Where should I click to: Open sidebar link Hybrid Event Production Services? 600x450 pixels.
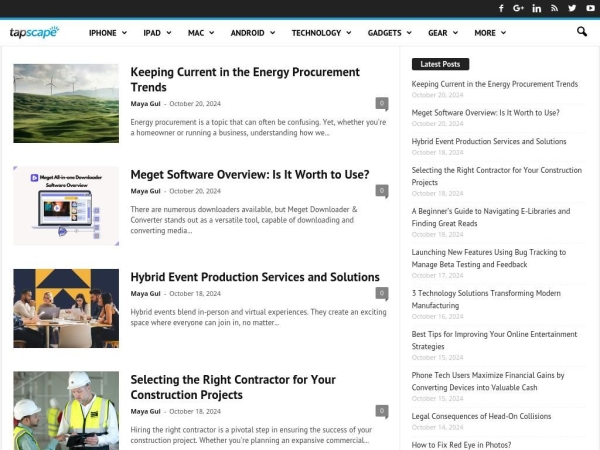[489, 142]
